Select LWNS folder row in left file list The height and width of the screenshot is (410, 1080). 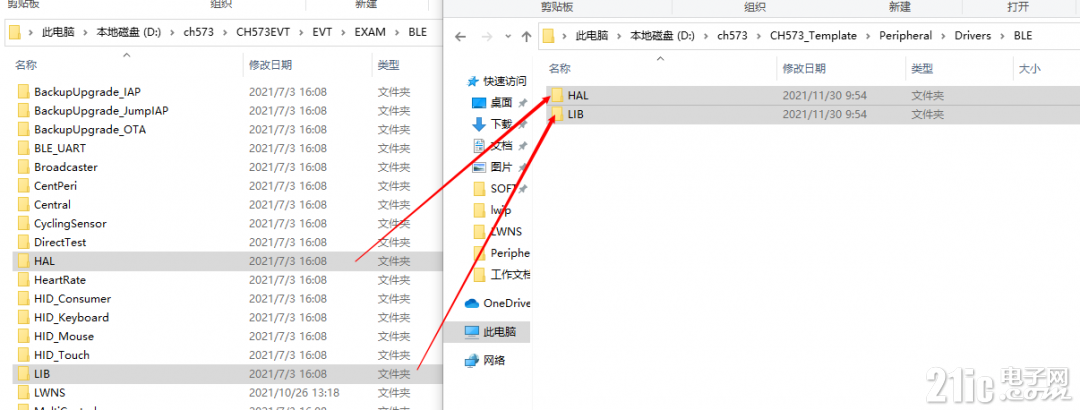click(227, 393)
